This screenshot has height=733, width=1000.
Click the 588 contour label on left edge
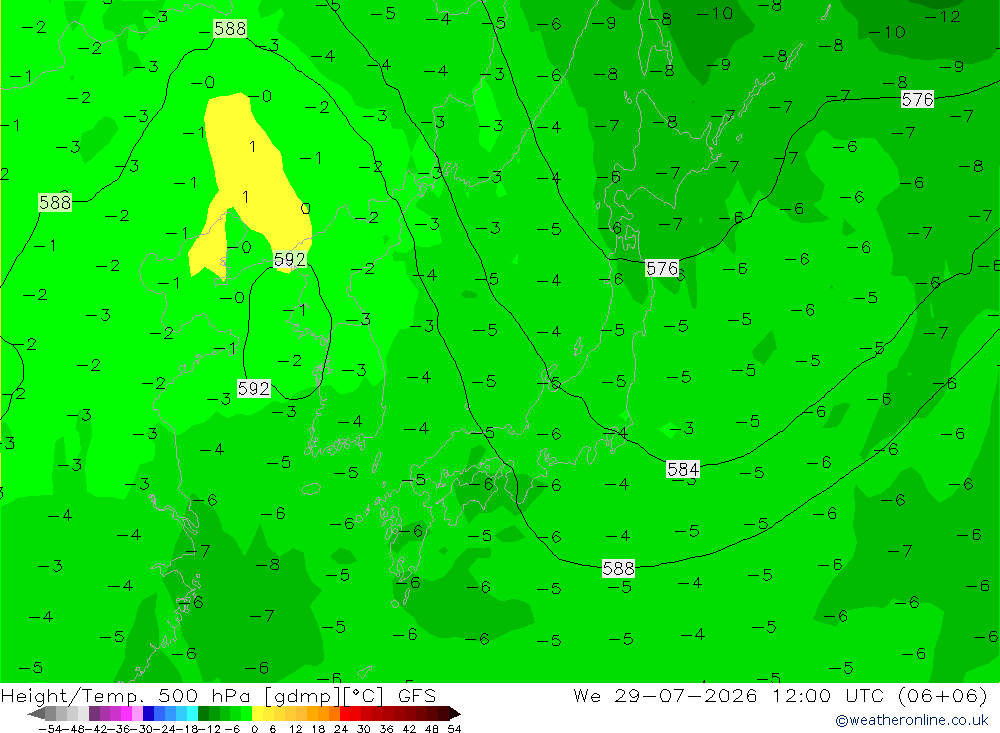click(55, 202)
